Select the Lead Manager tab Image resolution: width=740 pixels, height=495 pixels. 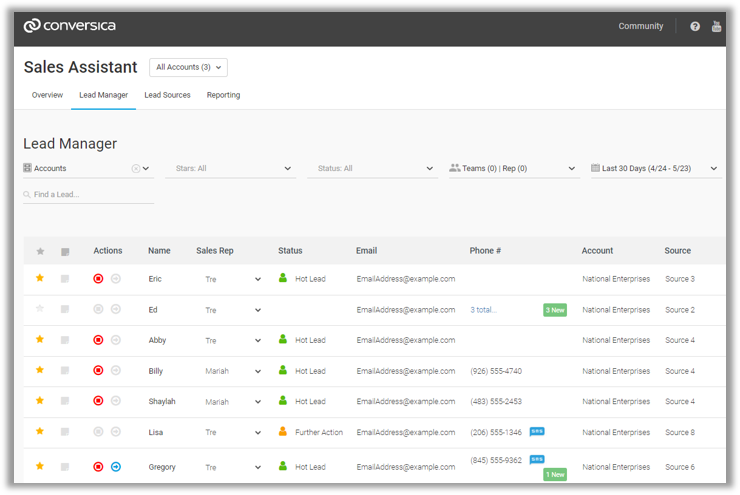103,95
